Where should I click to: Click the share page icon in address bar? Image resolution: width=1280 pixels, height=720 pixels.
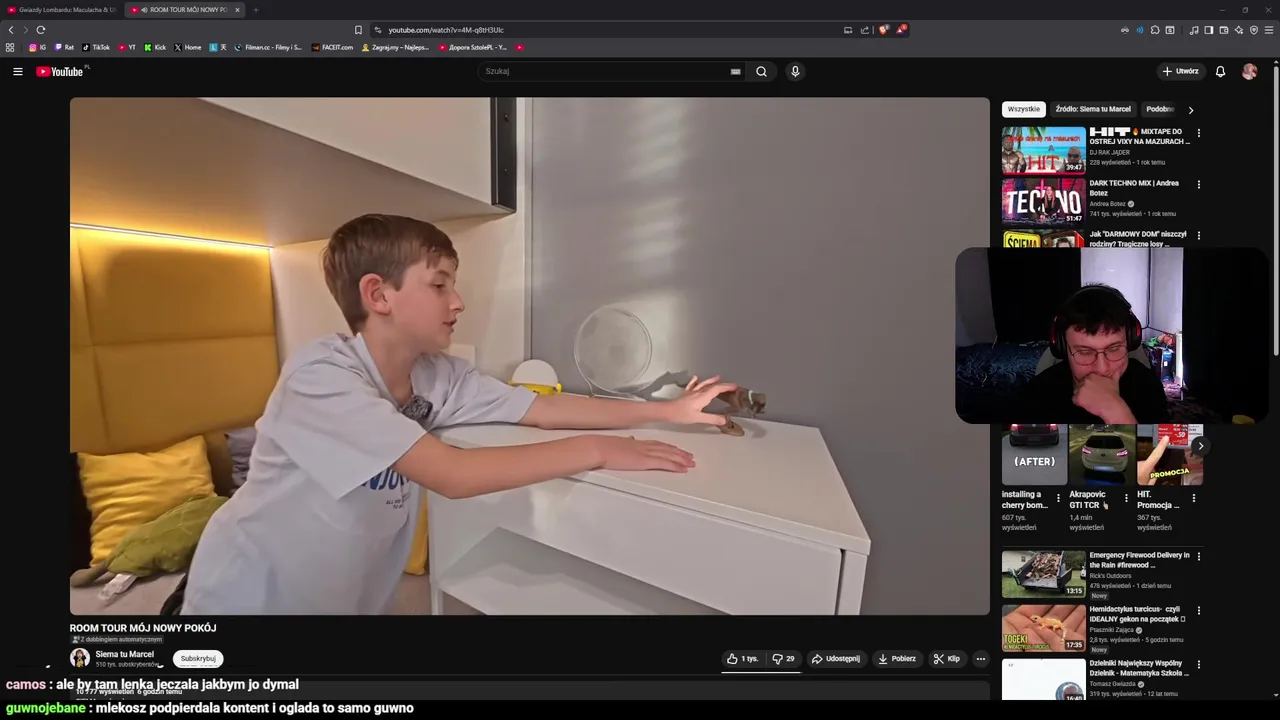coord(865,30)
